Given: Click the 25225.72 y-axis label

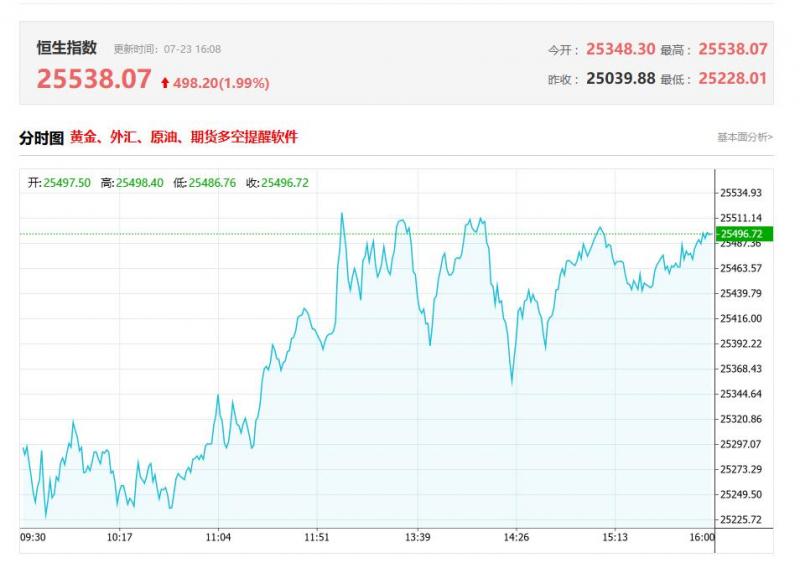Looking at the screenshot, I should (x=741, y=520).
